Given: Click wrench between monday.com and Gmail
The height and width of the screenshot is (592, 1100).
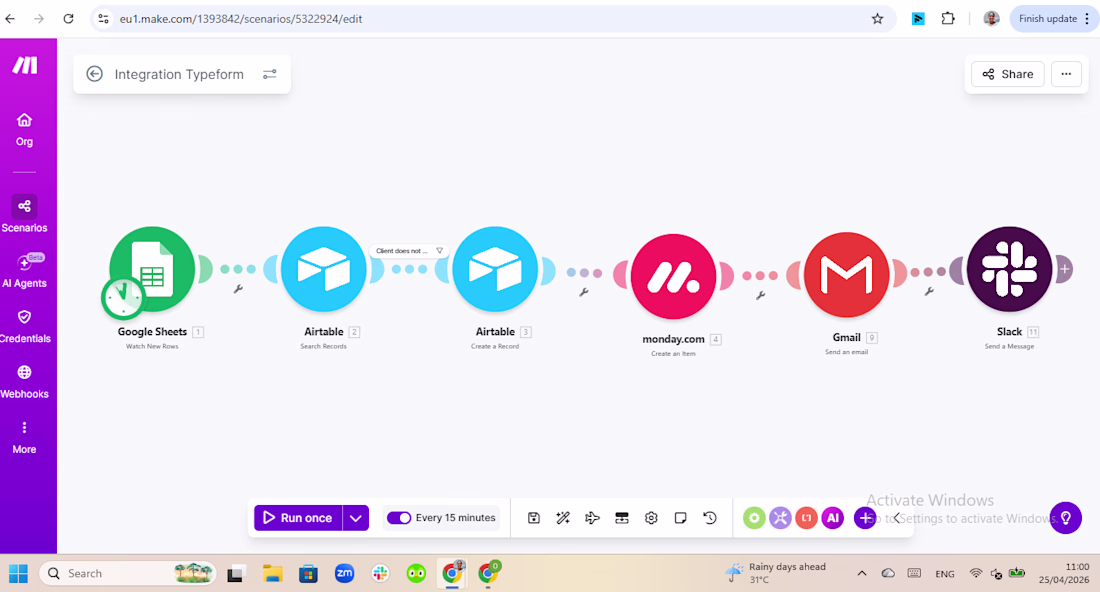Looking at the screenshot, I should pyautogui.click(x=760, y=295).
